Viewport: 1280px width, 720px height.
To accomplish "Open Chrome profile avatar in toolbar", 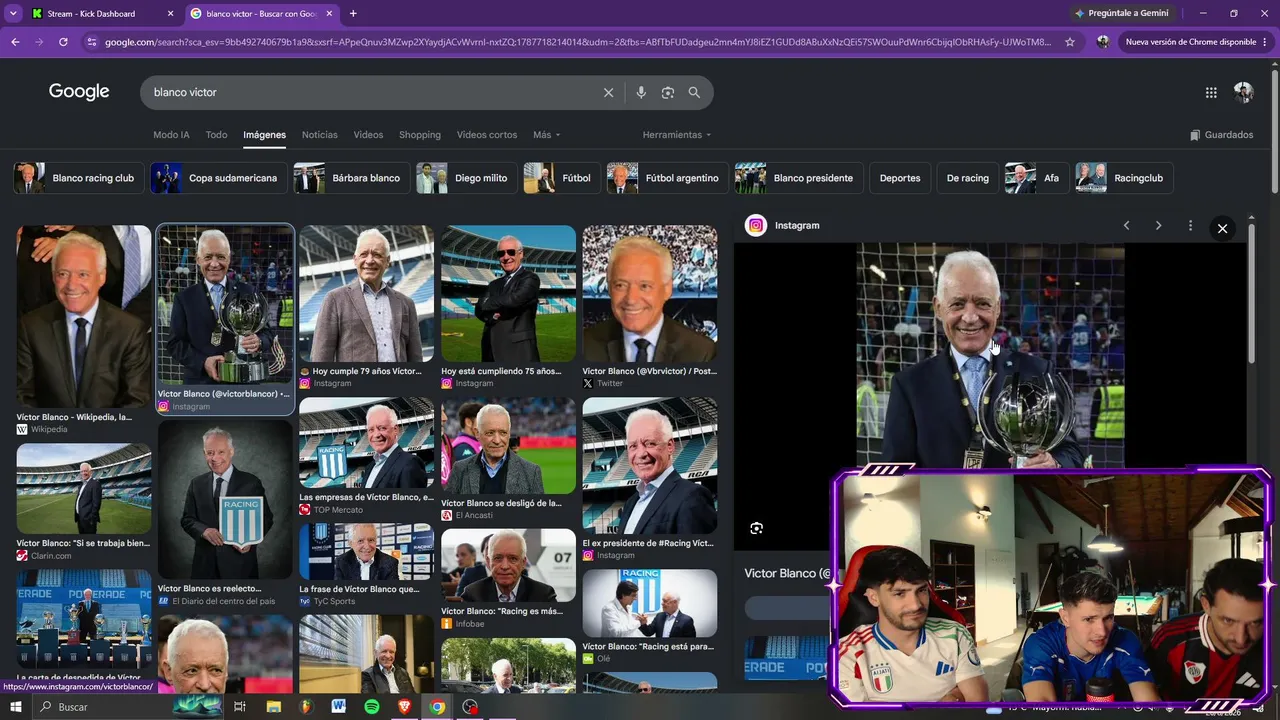I will pos(1102,42).
